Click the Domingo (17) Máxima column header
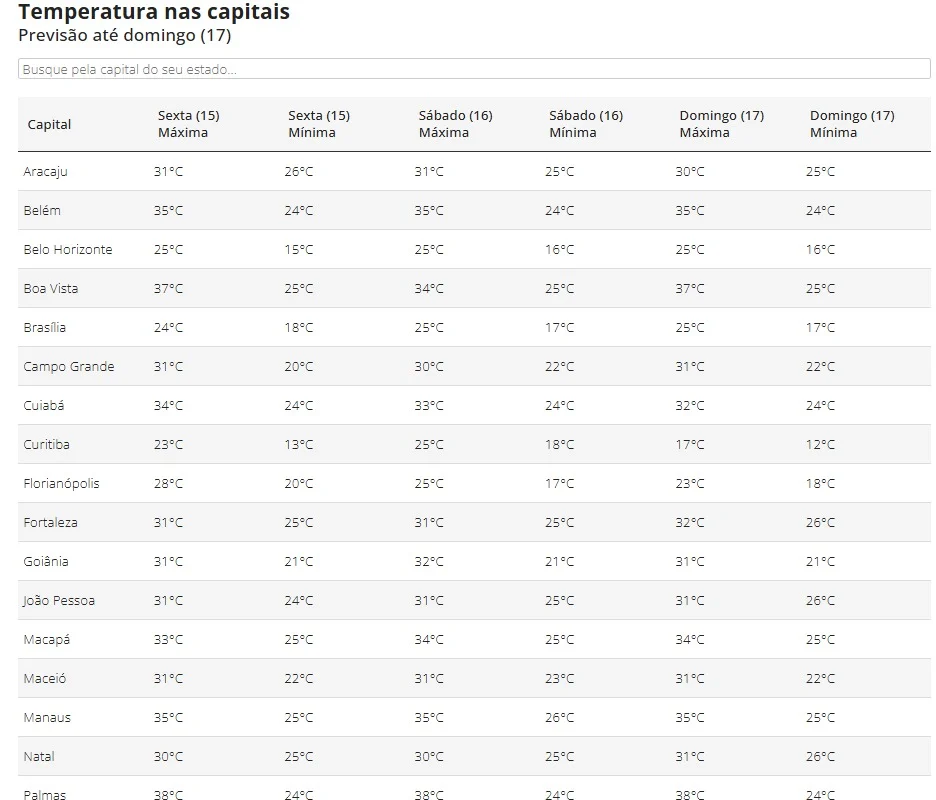This screenshot has height=800, width=936. pyautogui.click(x=722, y=124)
